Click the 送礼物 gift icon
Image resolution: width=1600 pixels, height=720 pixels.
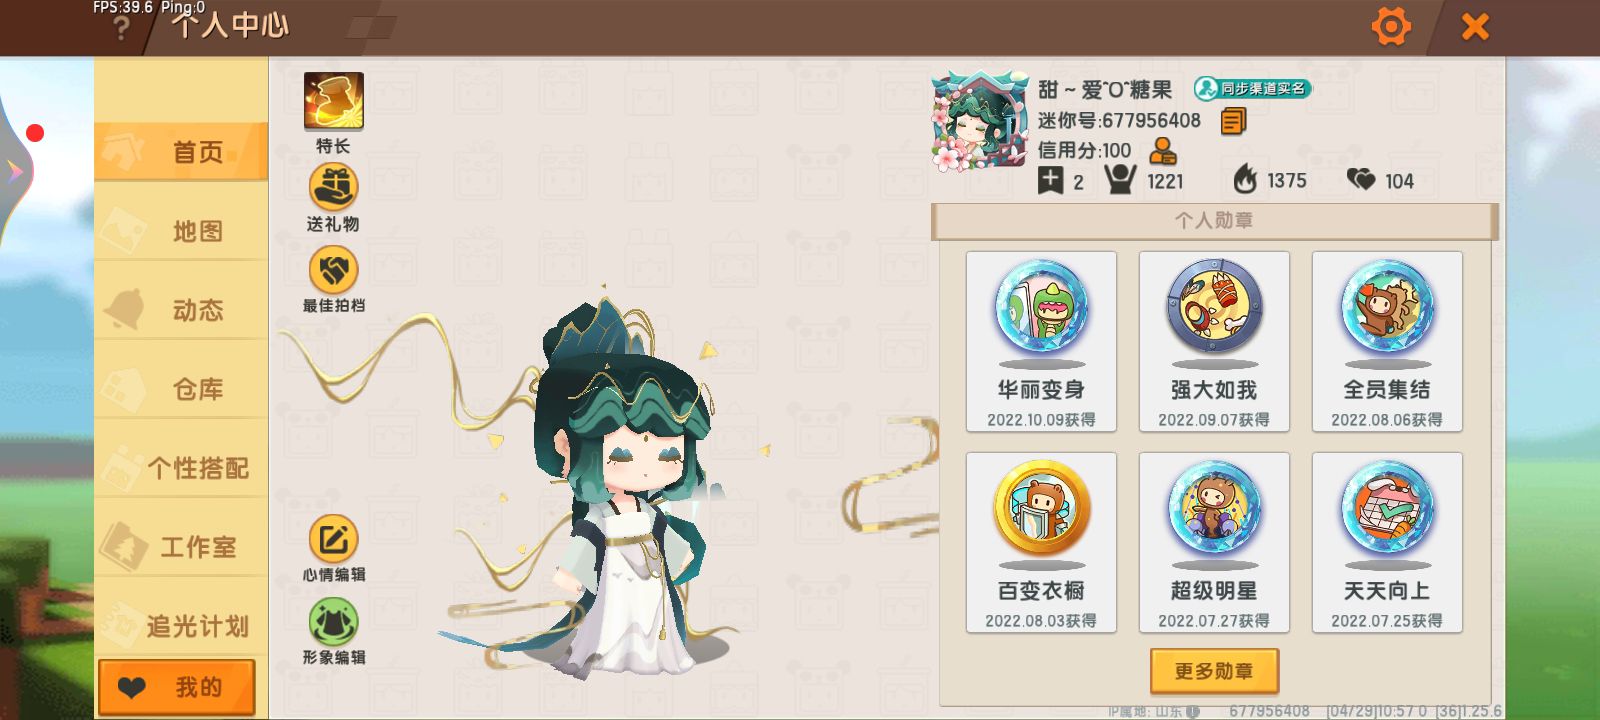click(333, 187)
